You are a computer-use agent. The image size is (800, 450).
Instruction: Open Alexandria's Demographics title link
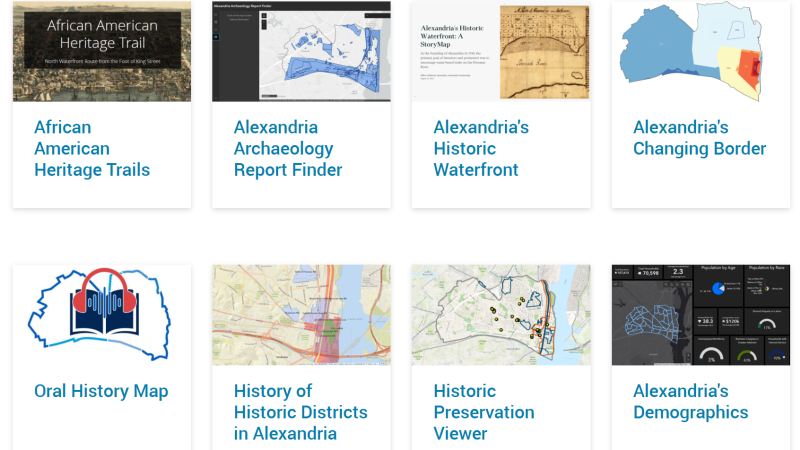click(x=690, y=401)
